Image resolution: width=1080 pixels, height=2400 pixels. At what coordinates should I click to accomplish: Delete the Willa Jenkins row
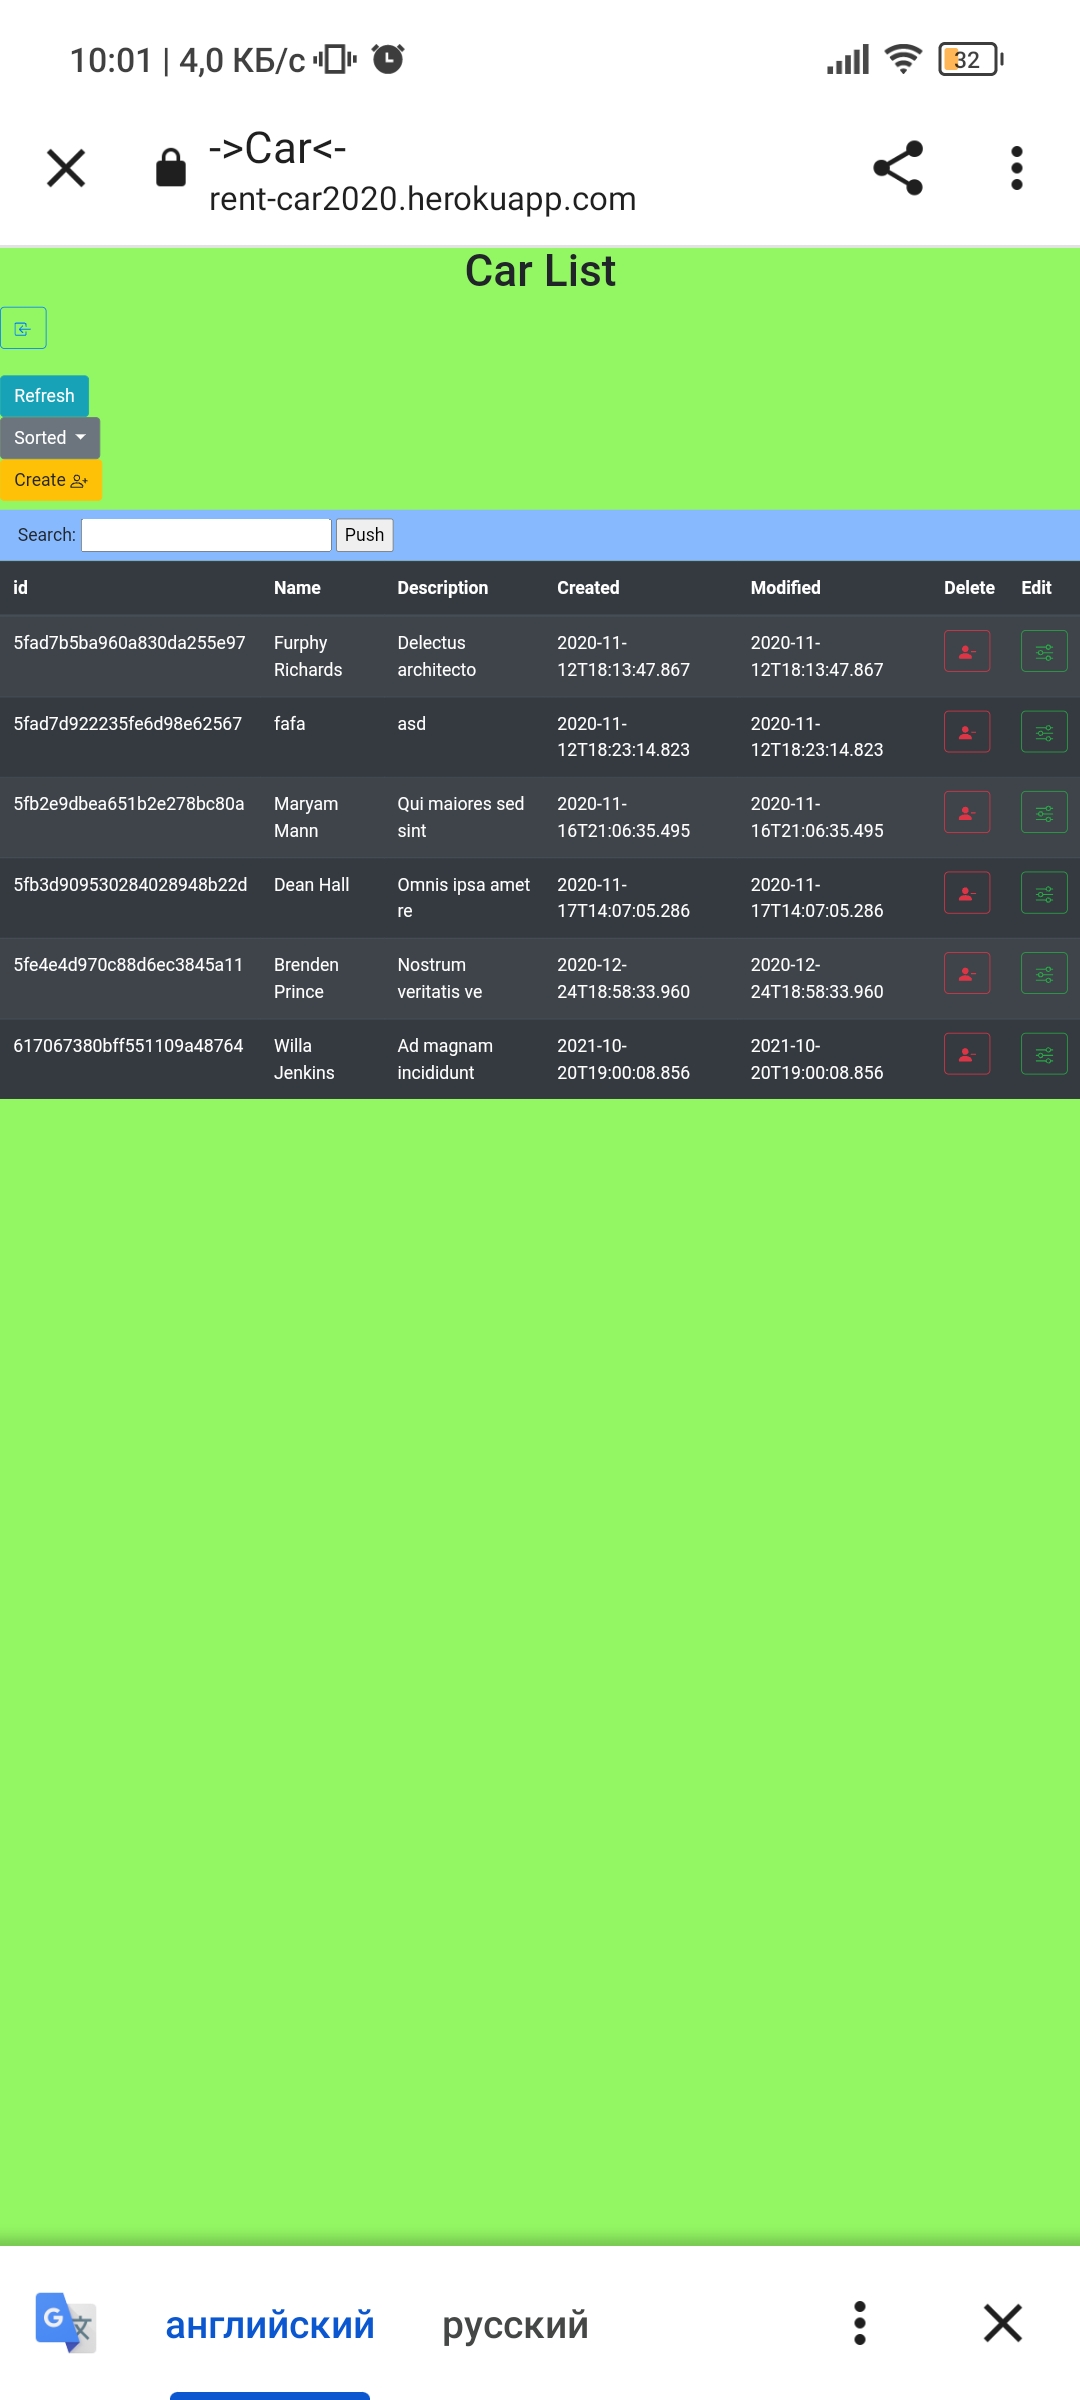pos(967,1054)
